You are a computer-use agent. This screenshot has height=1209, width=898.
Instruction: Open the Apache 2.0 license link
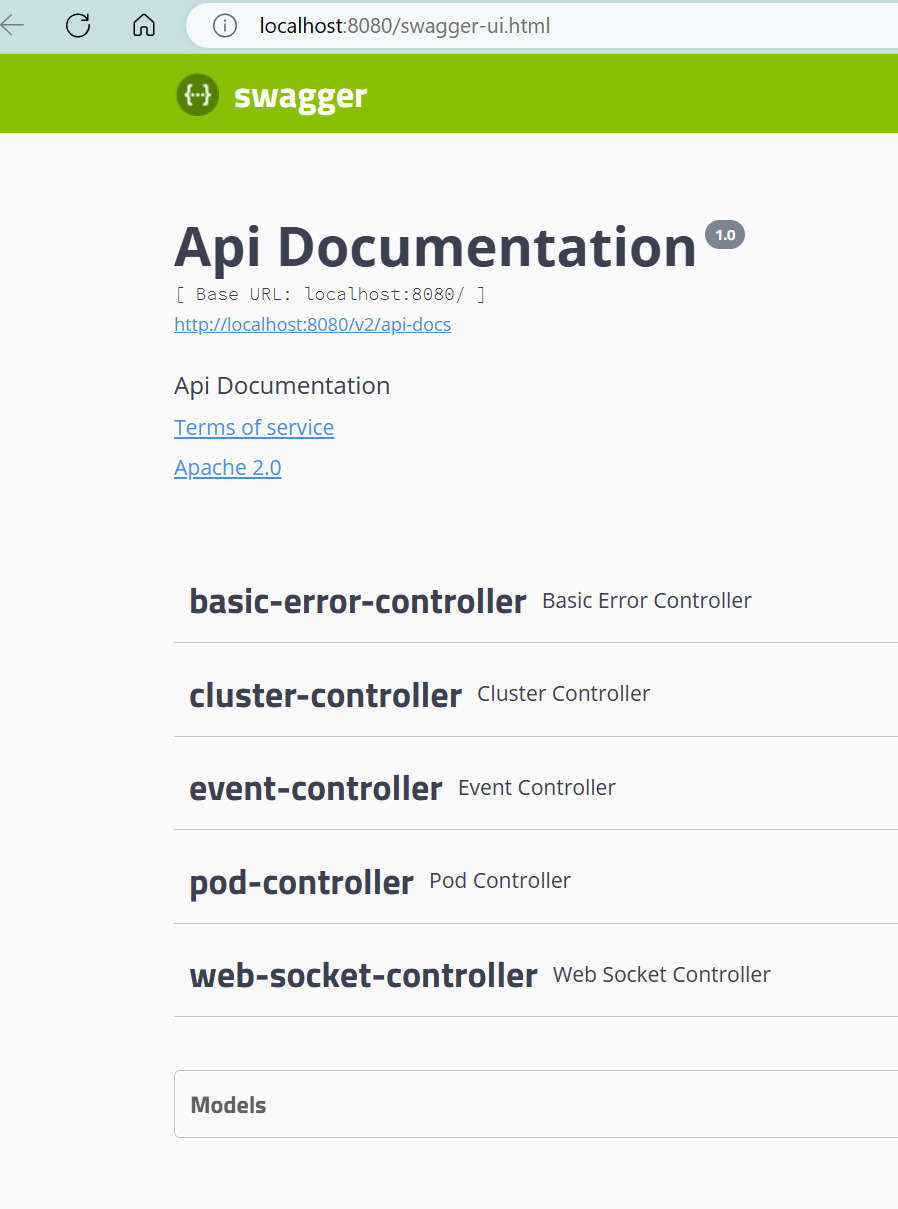228,467
